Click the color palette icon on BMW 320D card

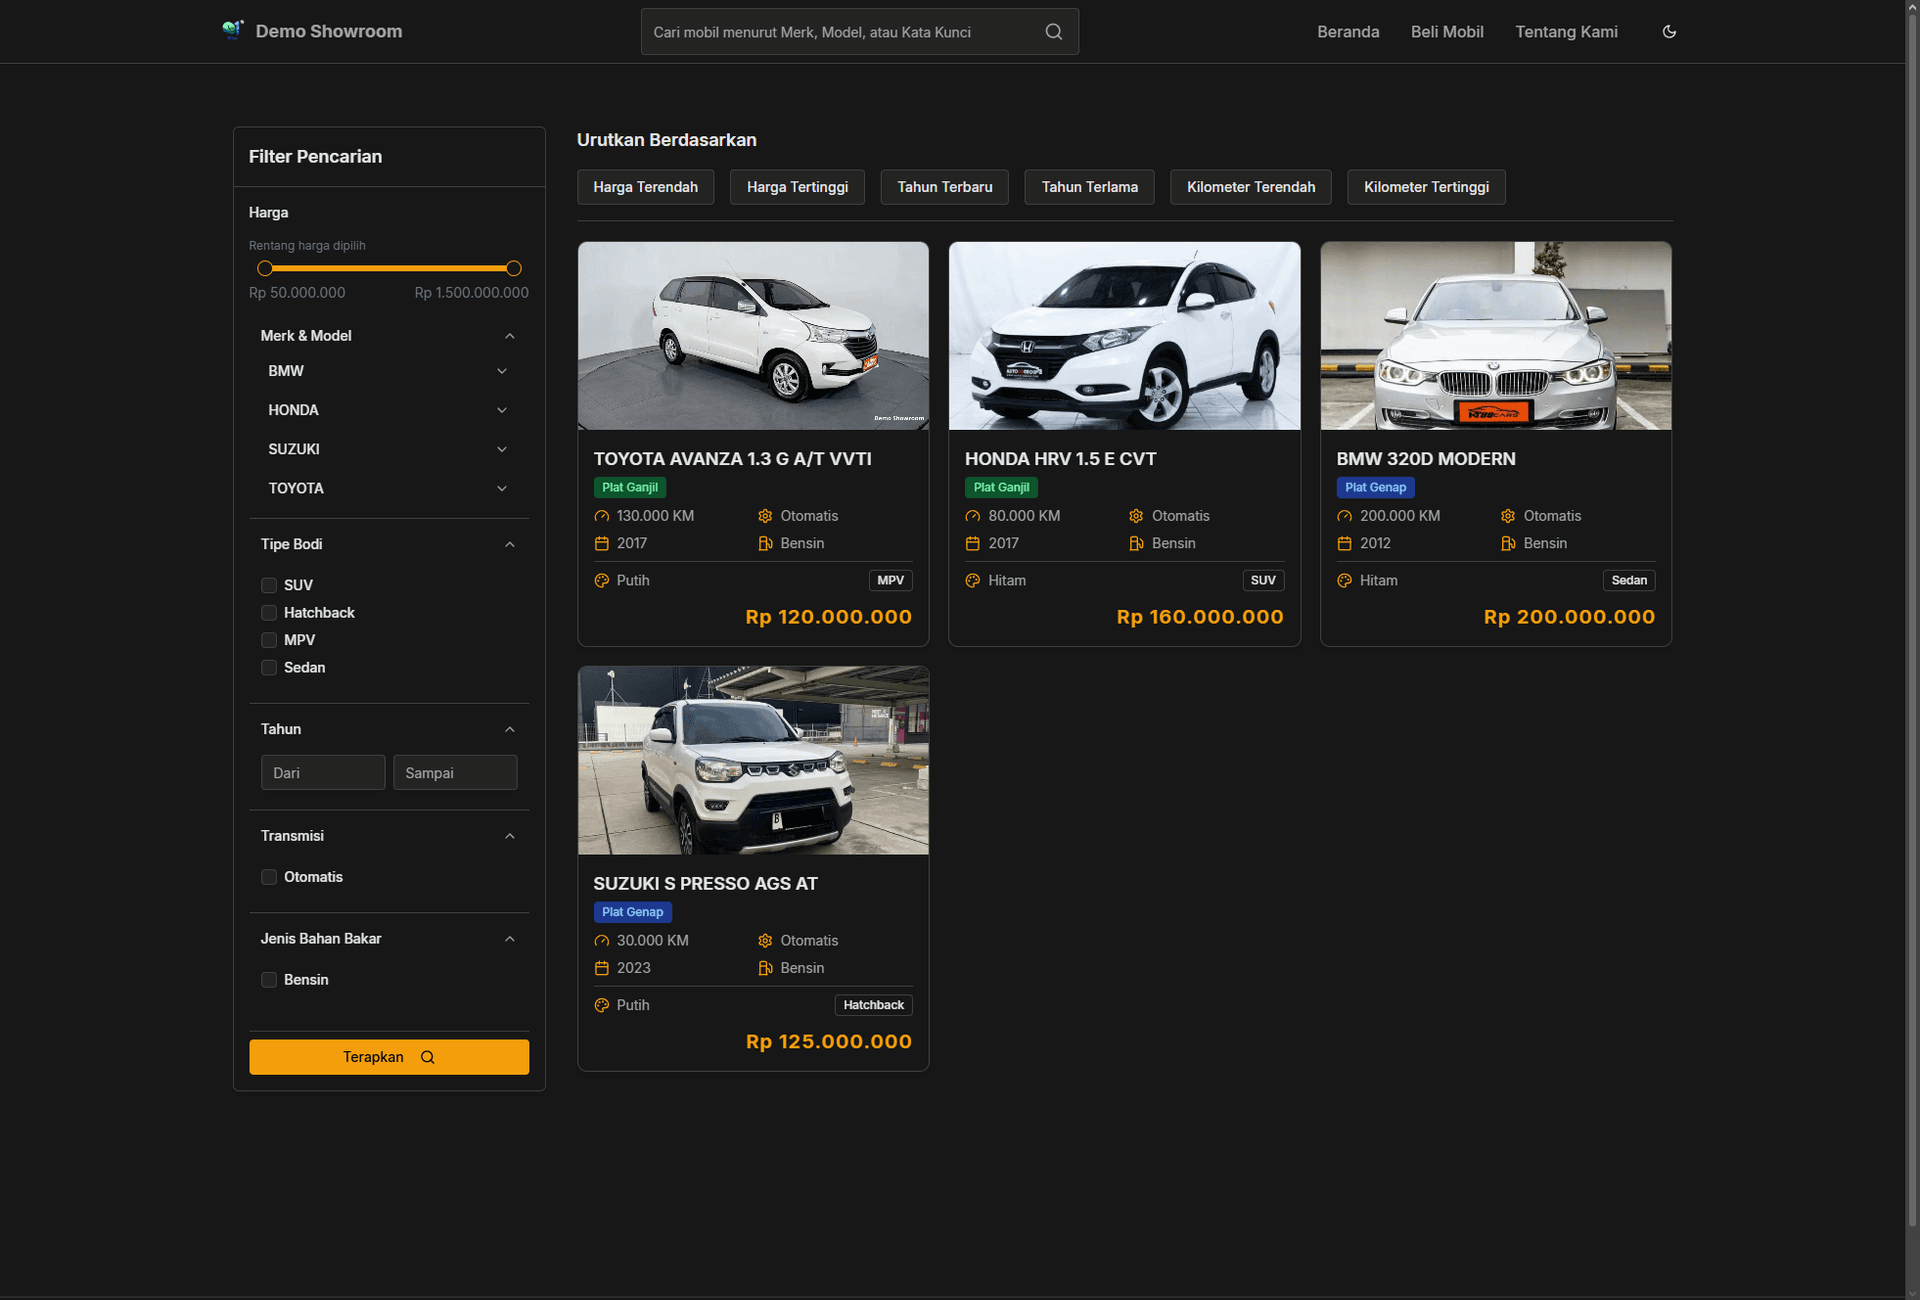point(1344,581)
